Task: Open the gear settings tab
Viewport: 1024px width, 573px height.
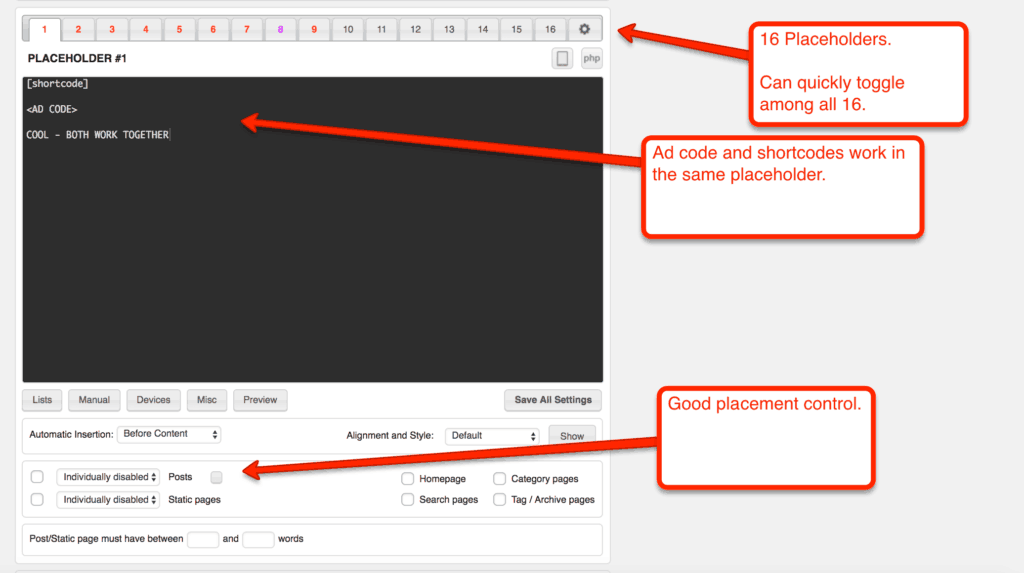Action: (x=584, y=29)
